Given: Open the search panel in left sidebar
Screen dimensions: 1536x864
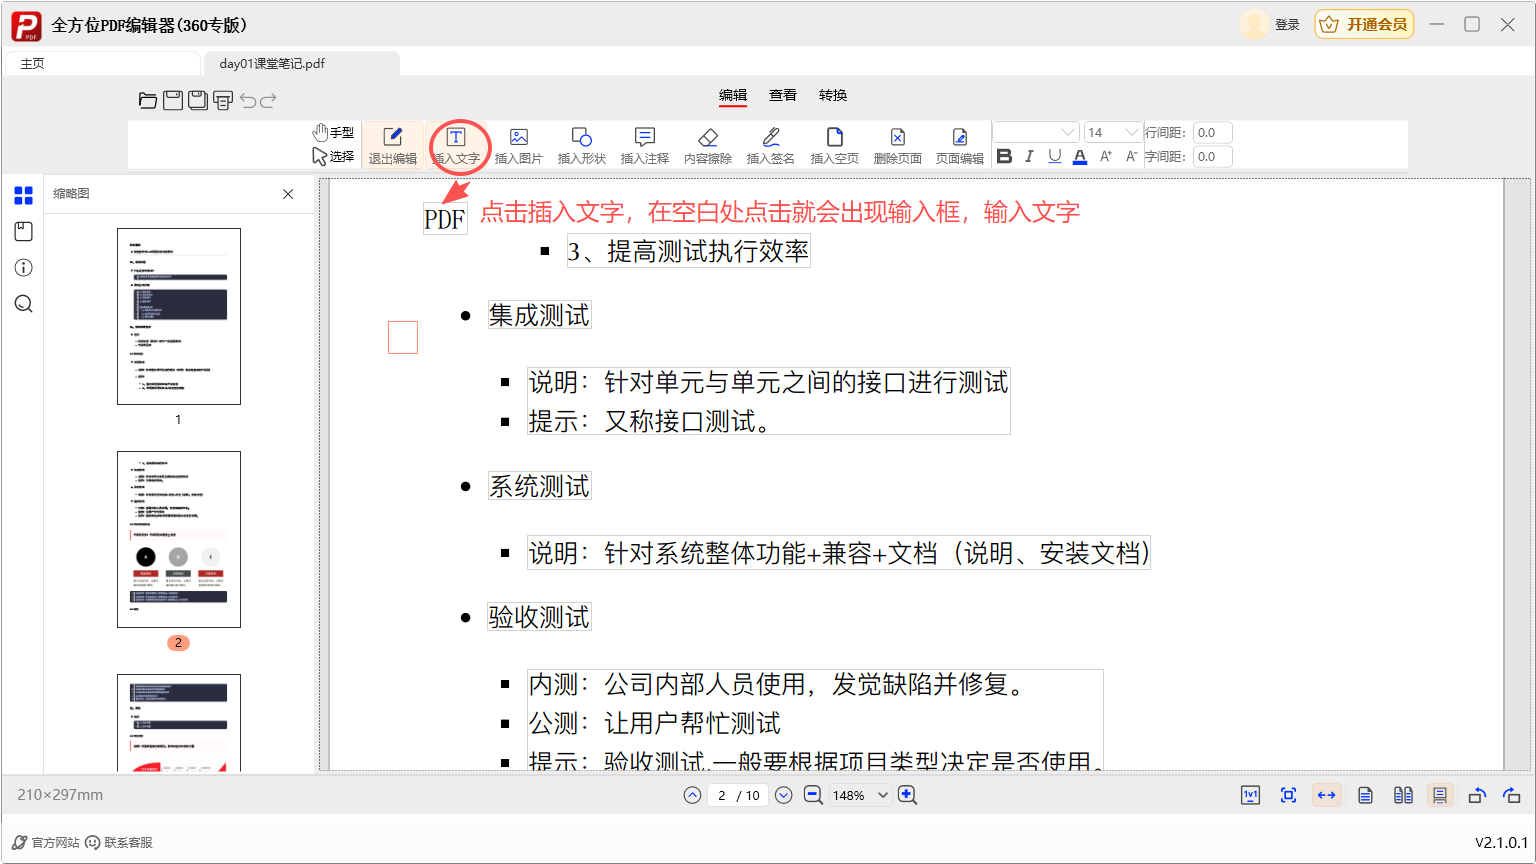Looking at the screenshot, I should (x=23, y=303).
